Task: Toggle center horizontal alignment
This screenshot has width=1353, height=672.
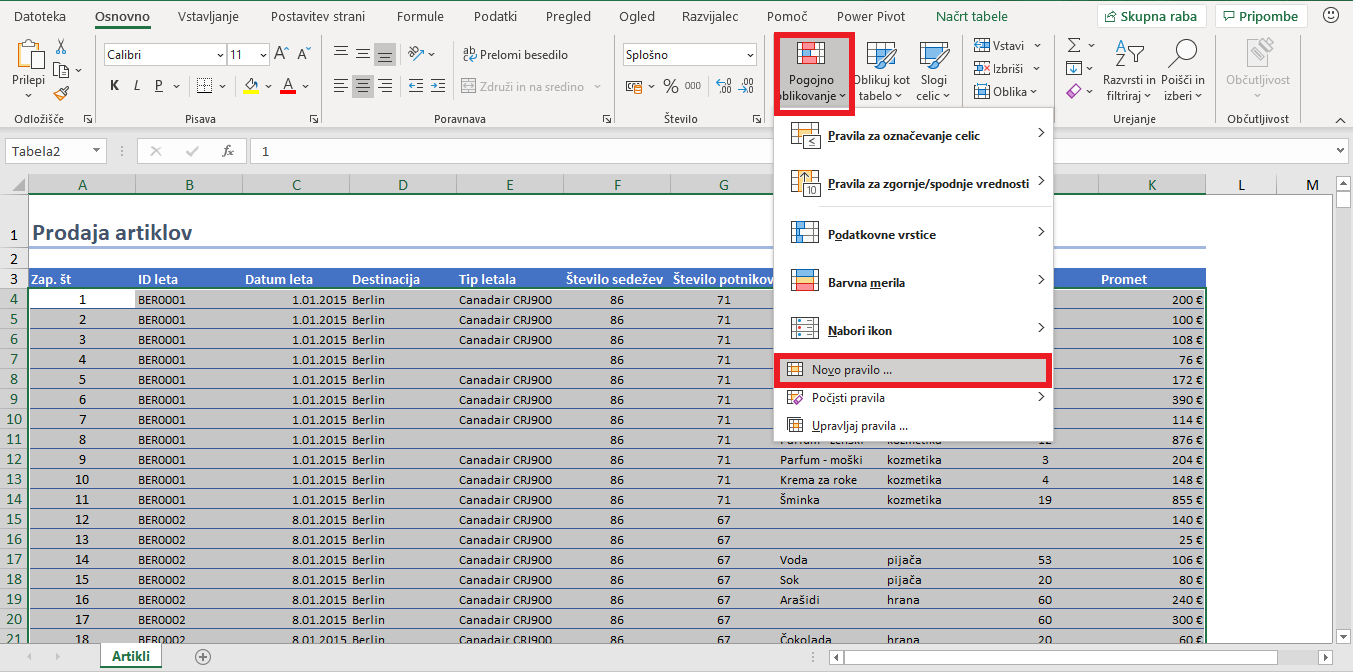Action: (362, 86)
